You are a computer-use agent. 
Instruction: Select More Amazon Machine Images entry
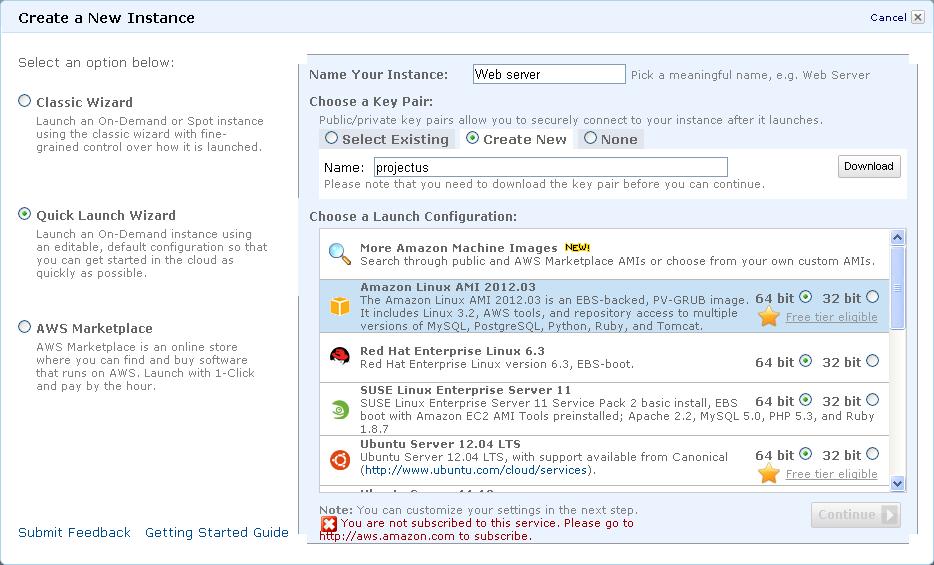pyautogui.click(x=604, y=254)
